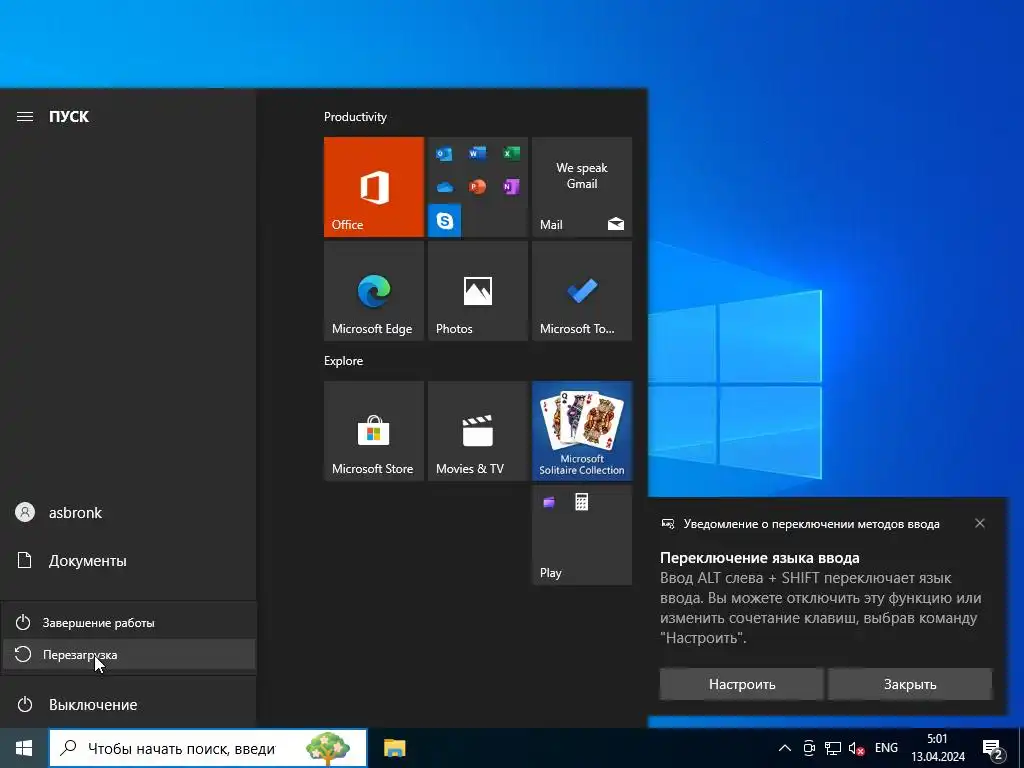The width and height of the screenshot is (1024, 768).
Task: Launch Word from the Office apps folder tile
Action: [477, 154]
